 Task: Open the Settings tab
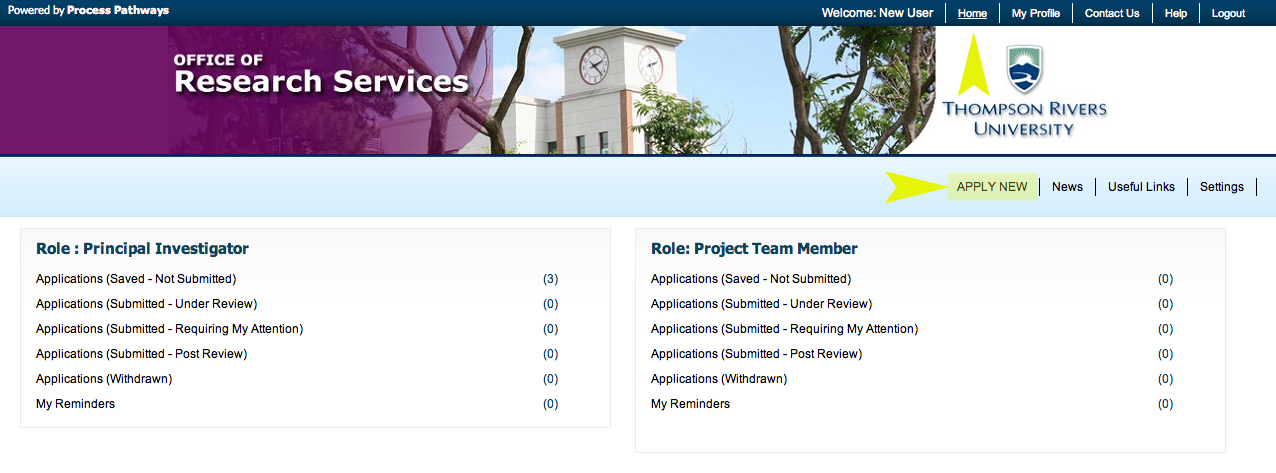click(x=1221, y=187)
